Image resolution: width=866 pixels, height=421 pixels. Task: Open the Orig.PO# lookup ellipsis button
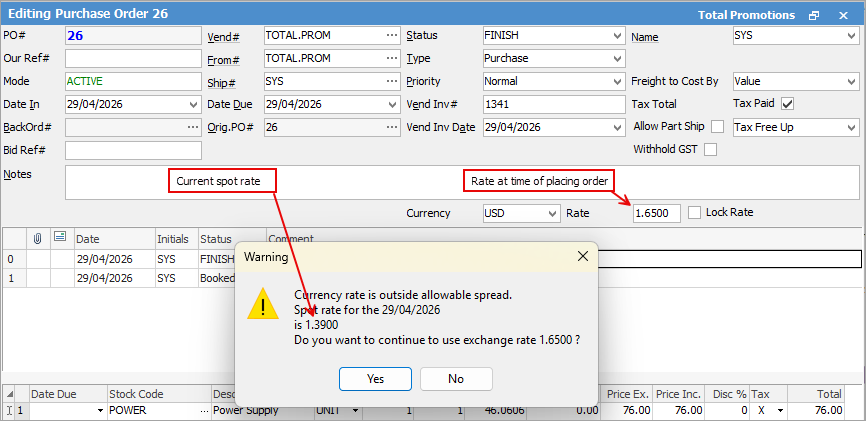pyautogui.click(x=392, y=127)
